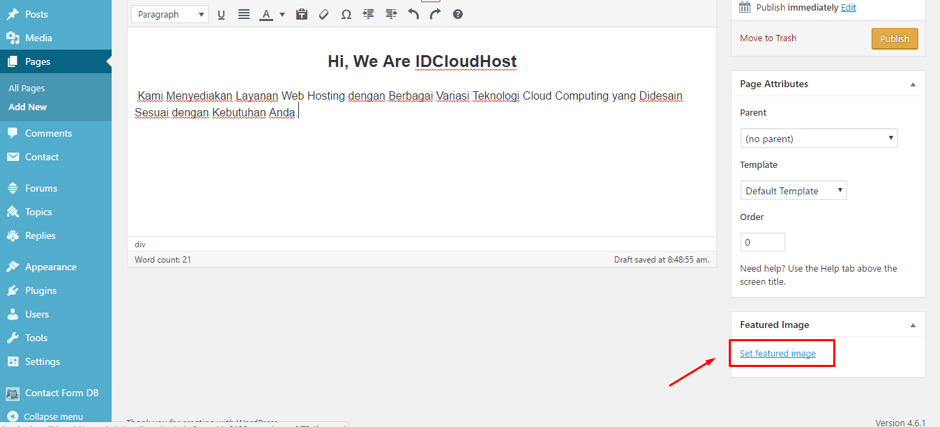Open the Paragraph format dropdown

[169, 14]
